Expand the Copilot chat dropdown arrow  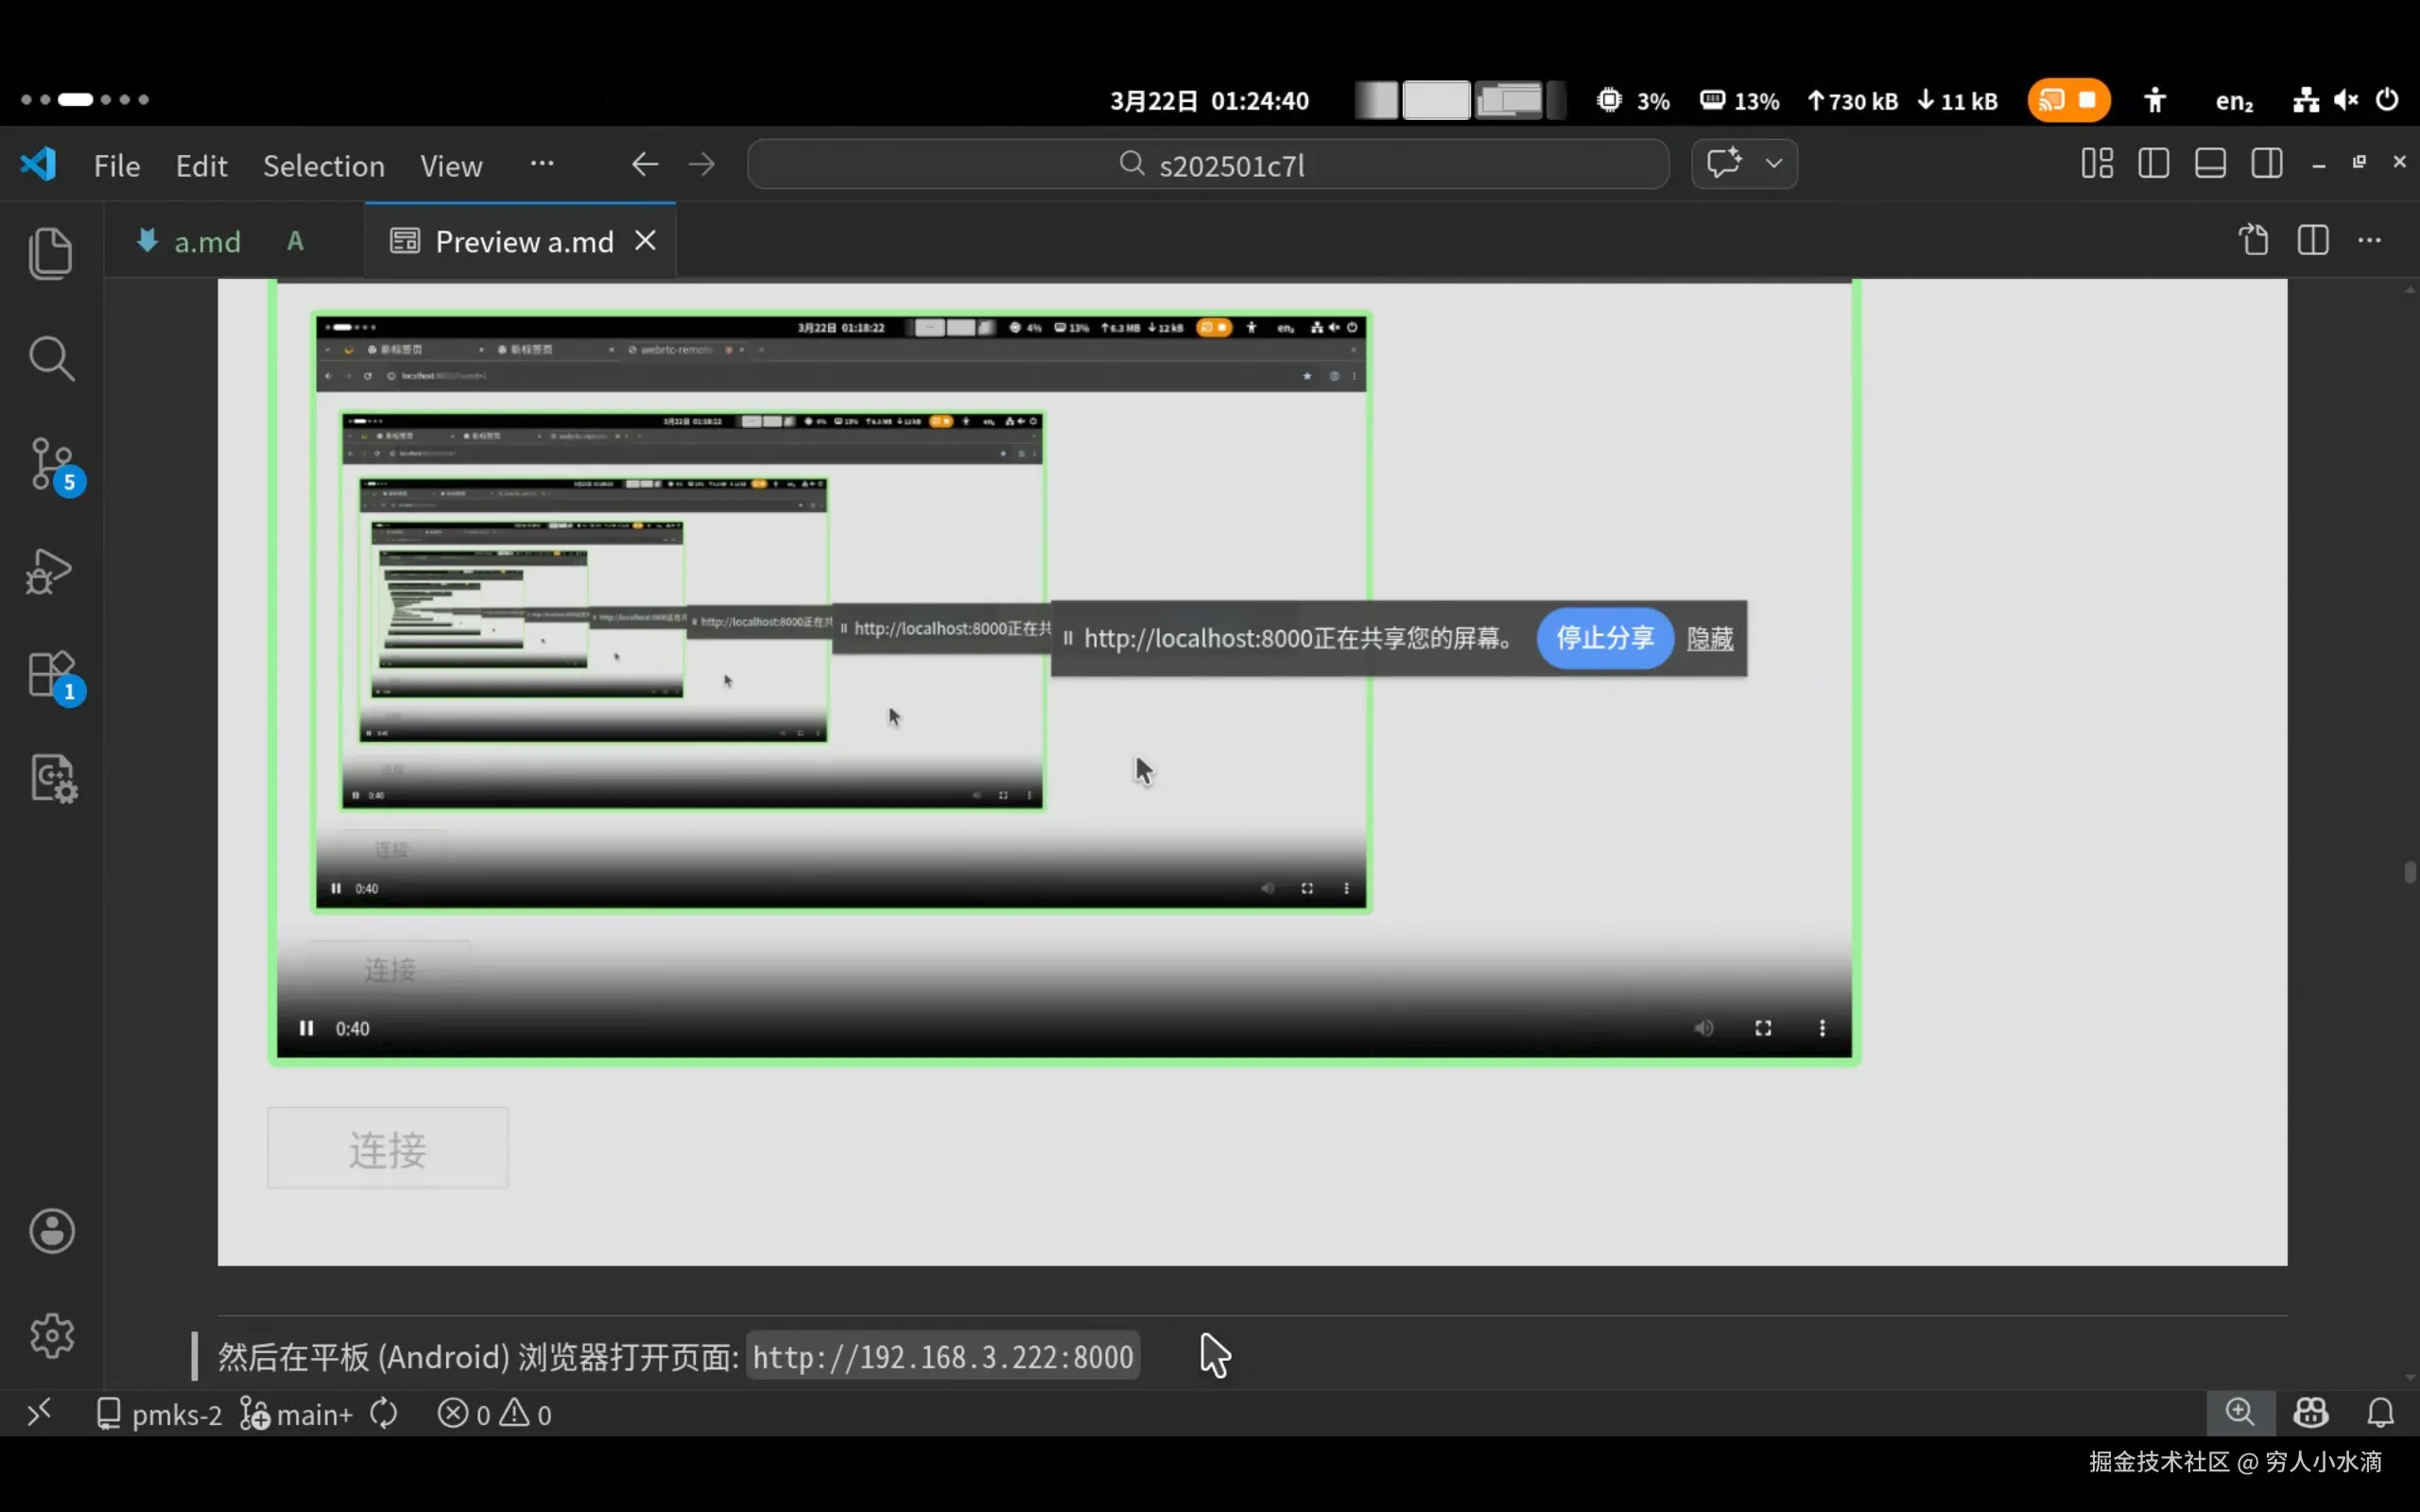(1774, 164)
